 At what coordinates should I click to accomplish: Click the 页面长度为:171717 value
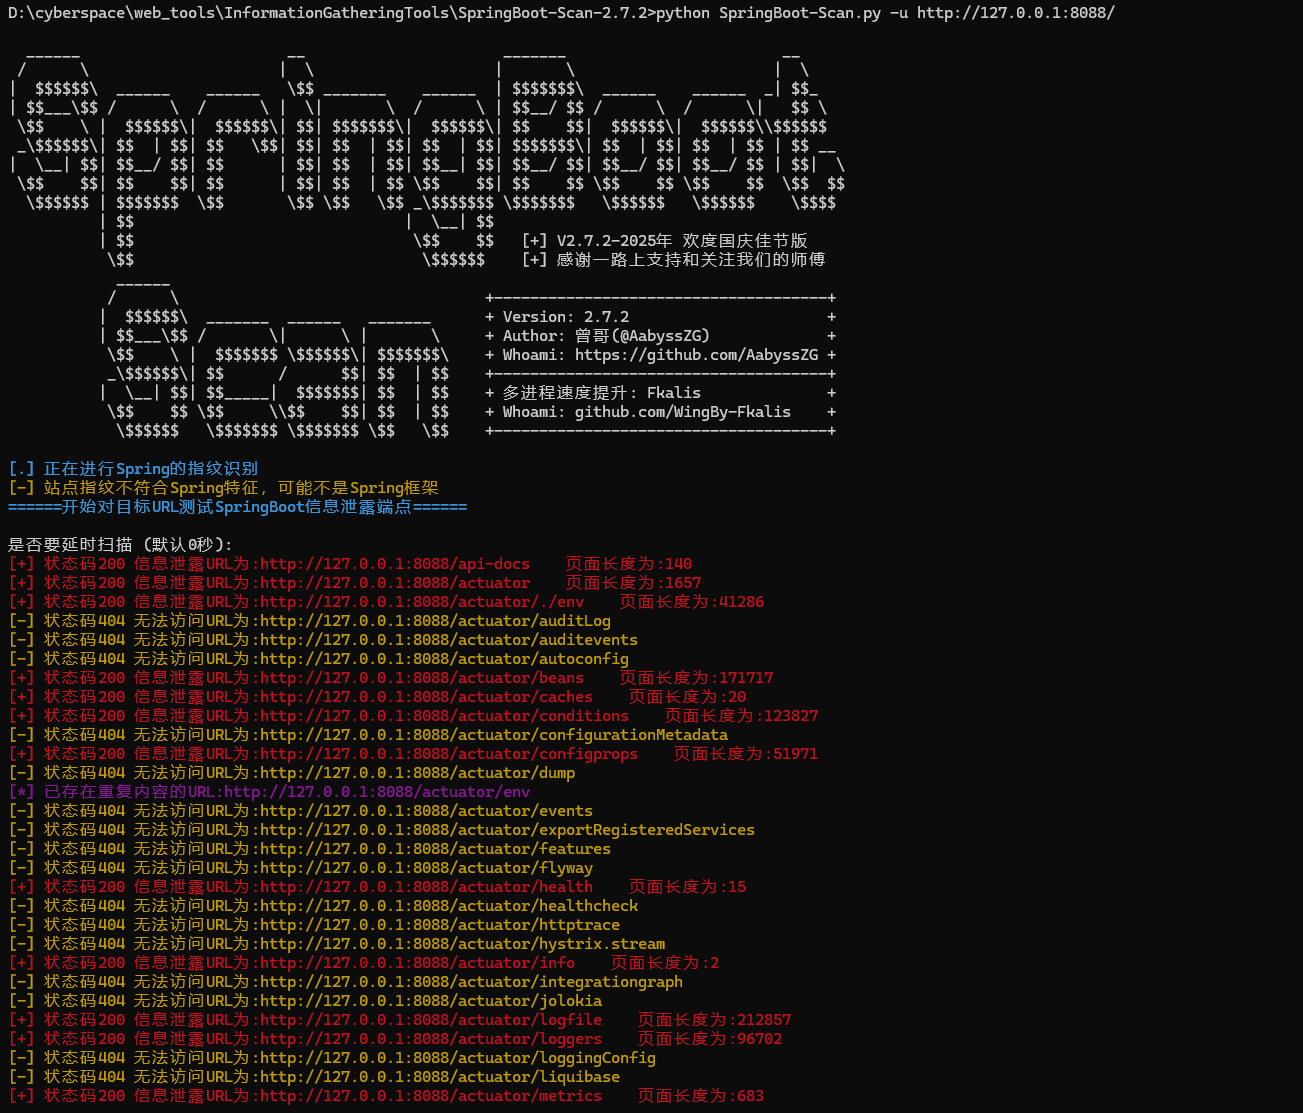(x=696, y=678)
